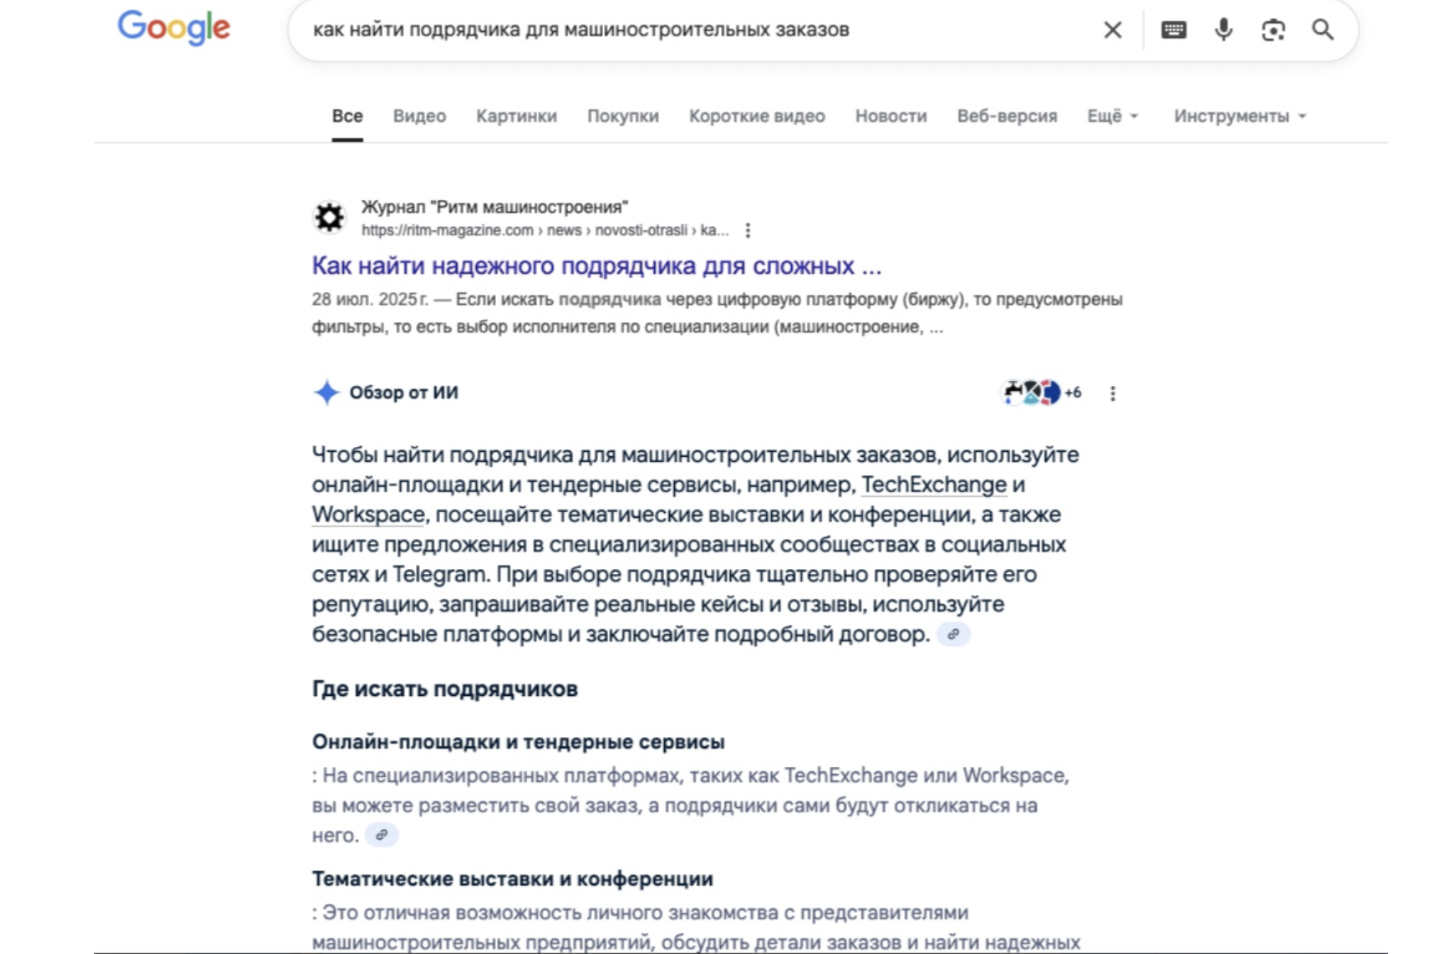
Task: Clear the search query with X icon
Action: (1112, 30)
